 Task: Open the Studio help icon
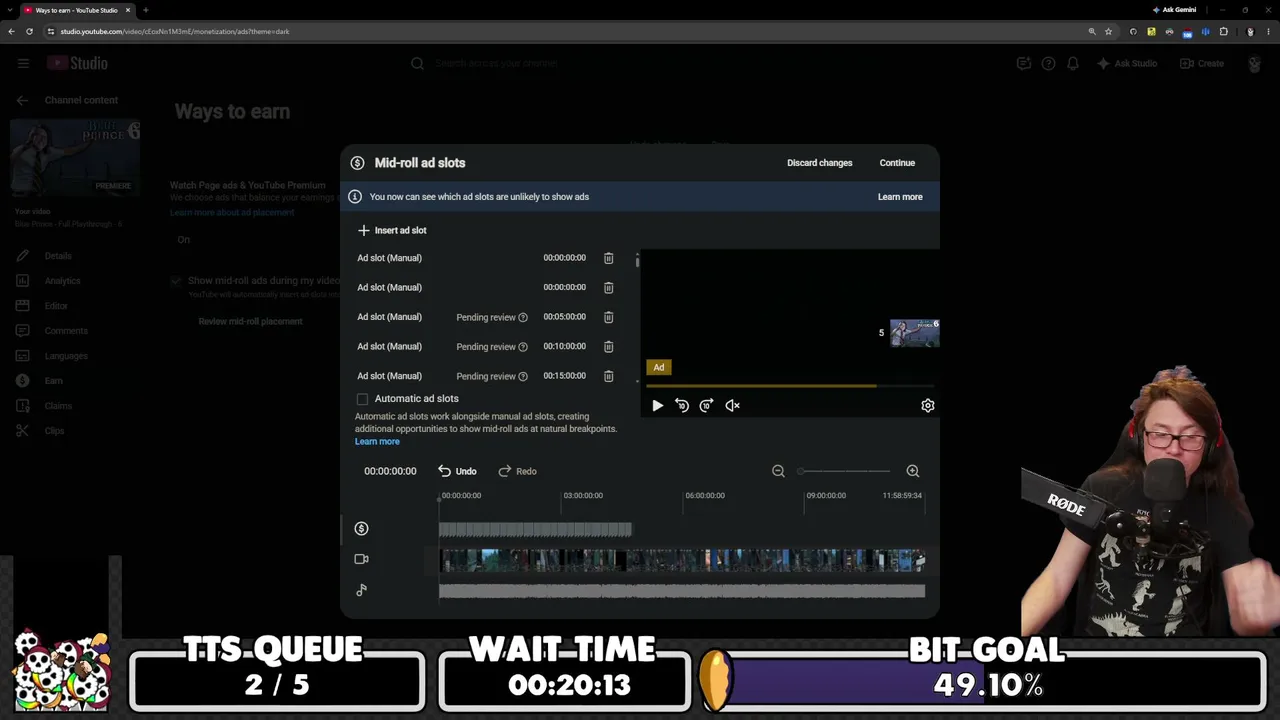tap(1048, 63)
